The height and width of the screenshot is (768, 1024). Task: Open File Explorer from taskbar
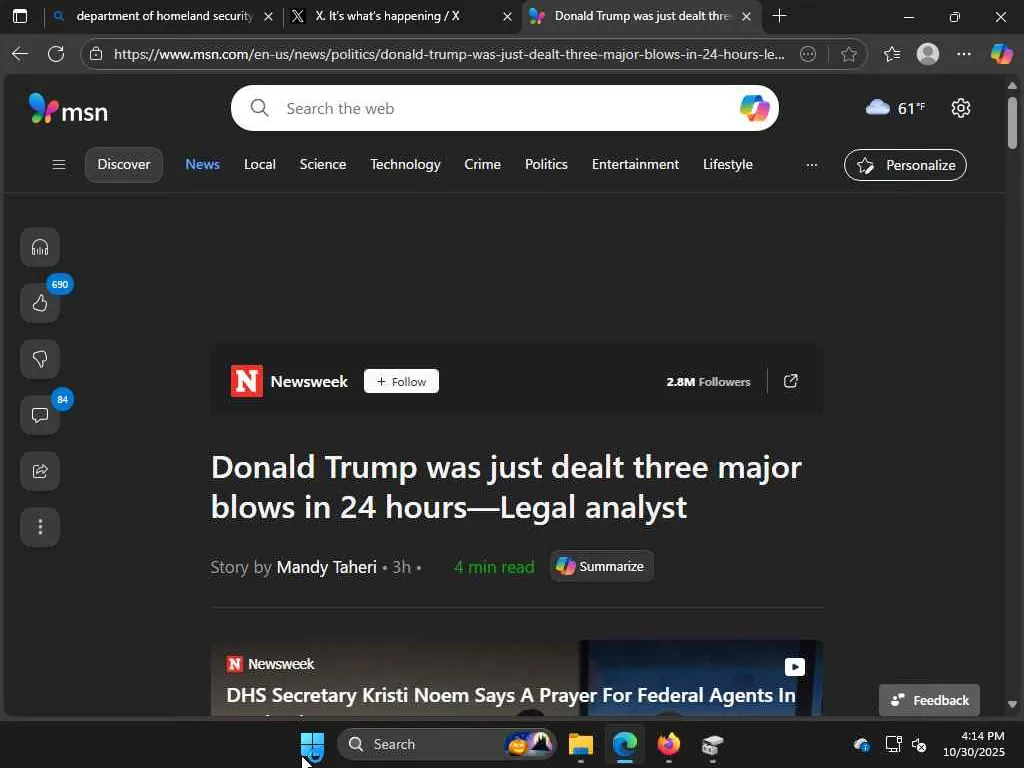pos(581,744)
